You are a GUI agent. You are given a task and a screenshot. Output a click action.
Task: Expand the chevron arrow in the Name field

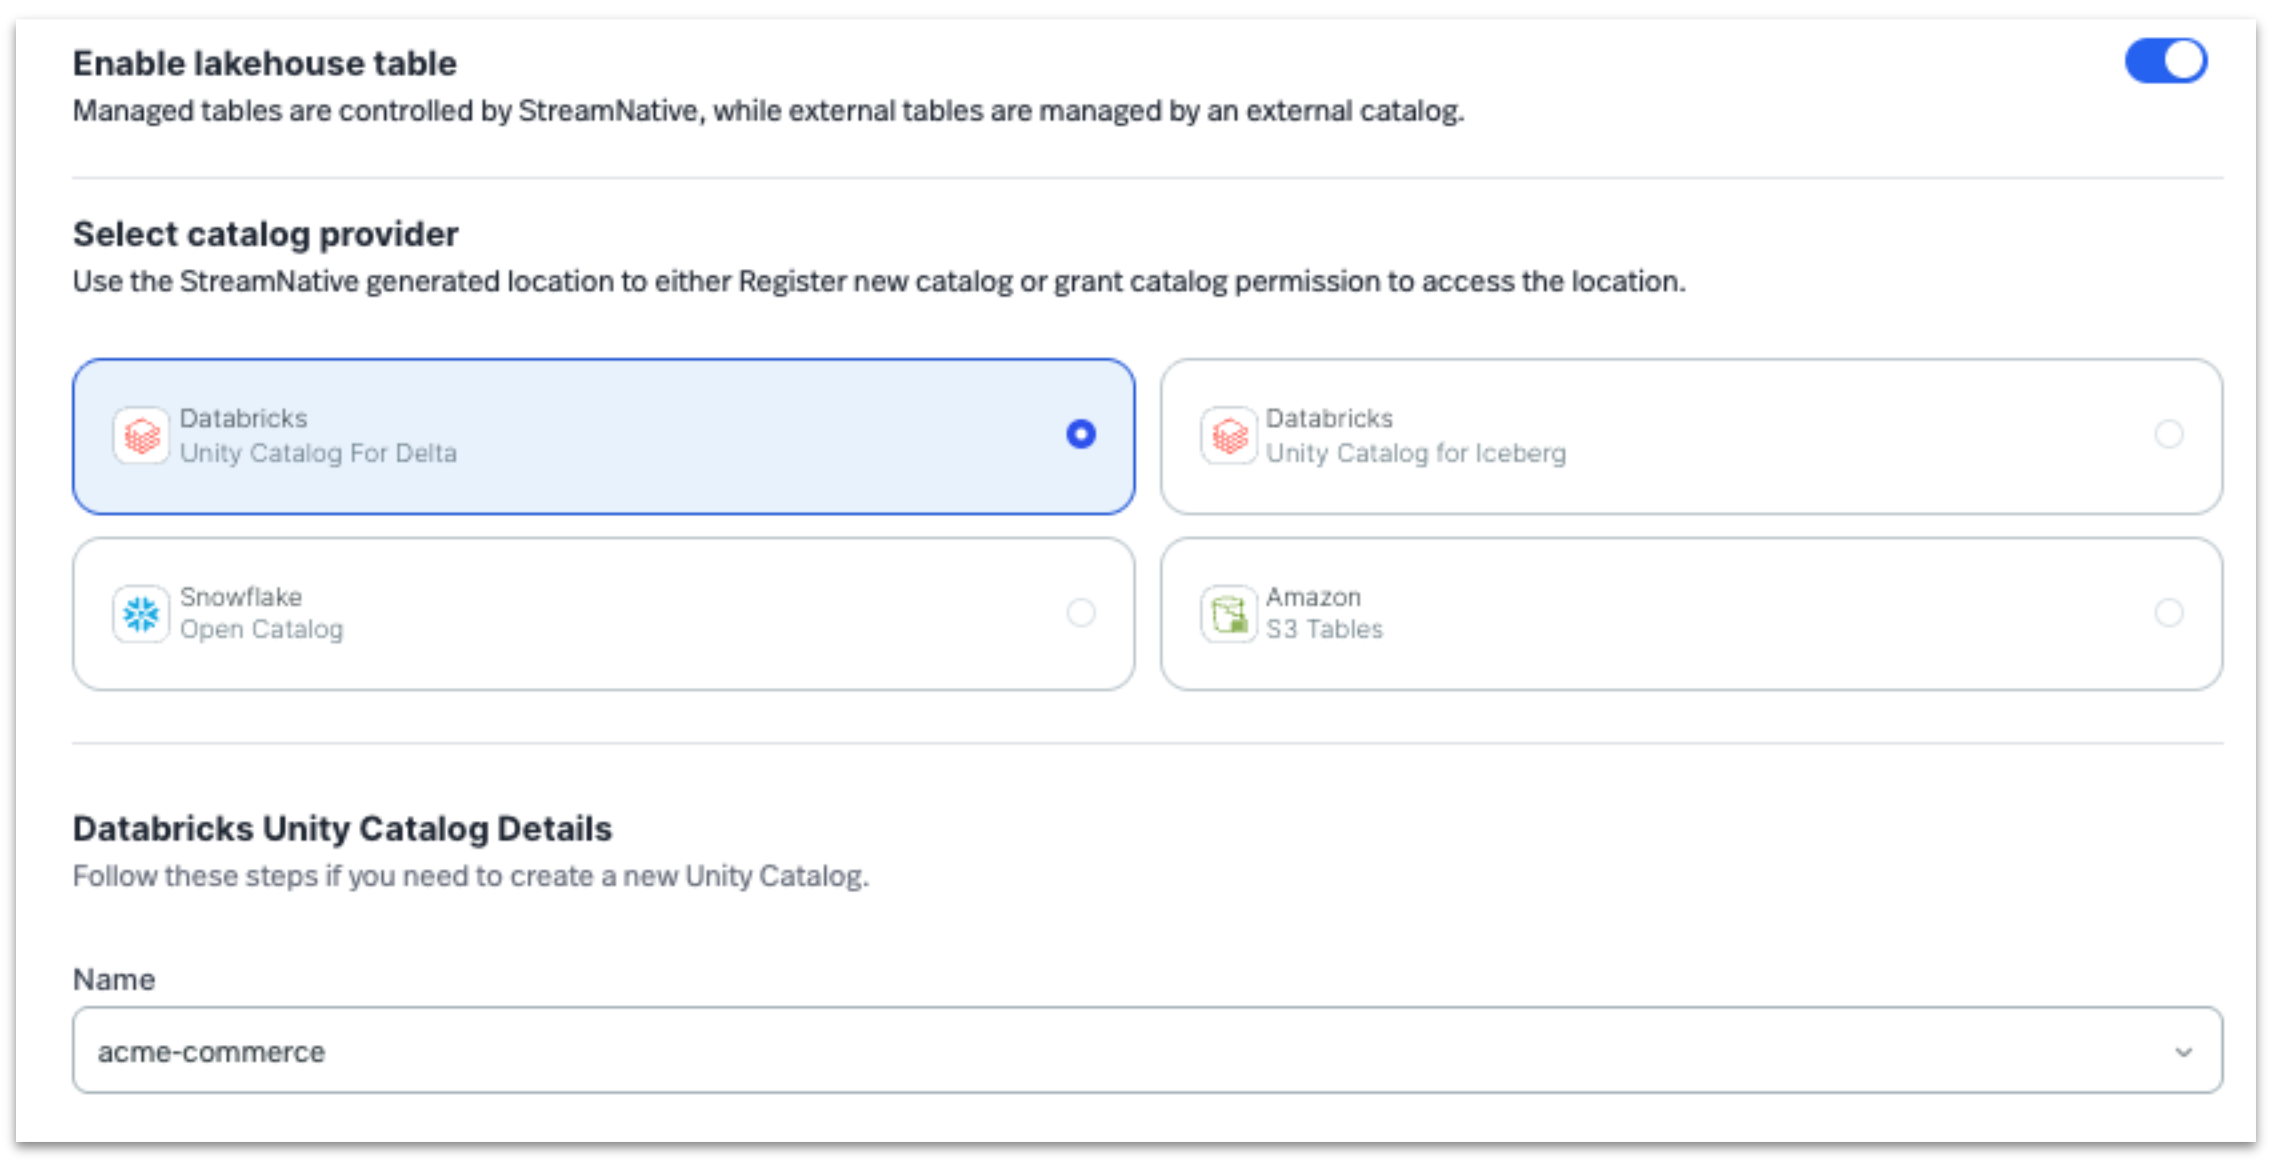coord(2183,1052)
